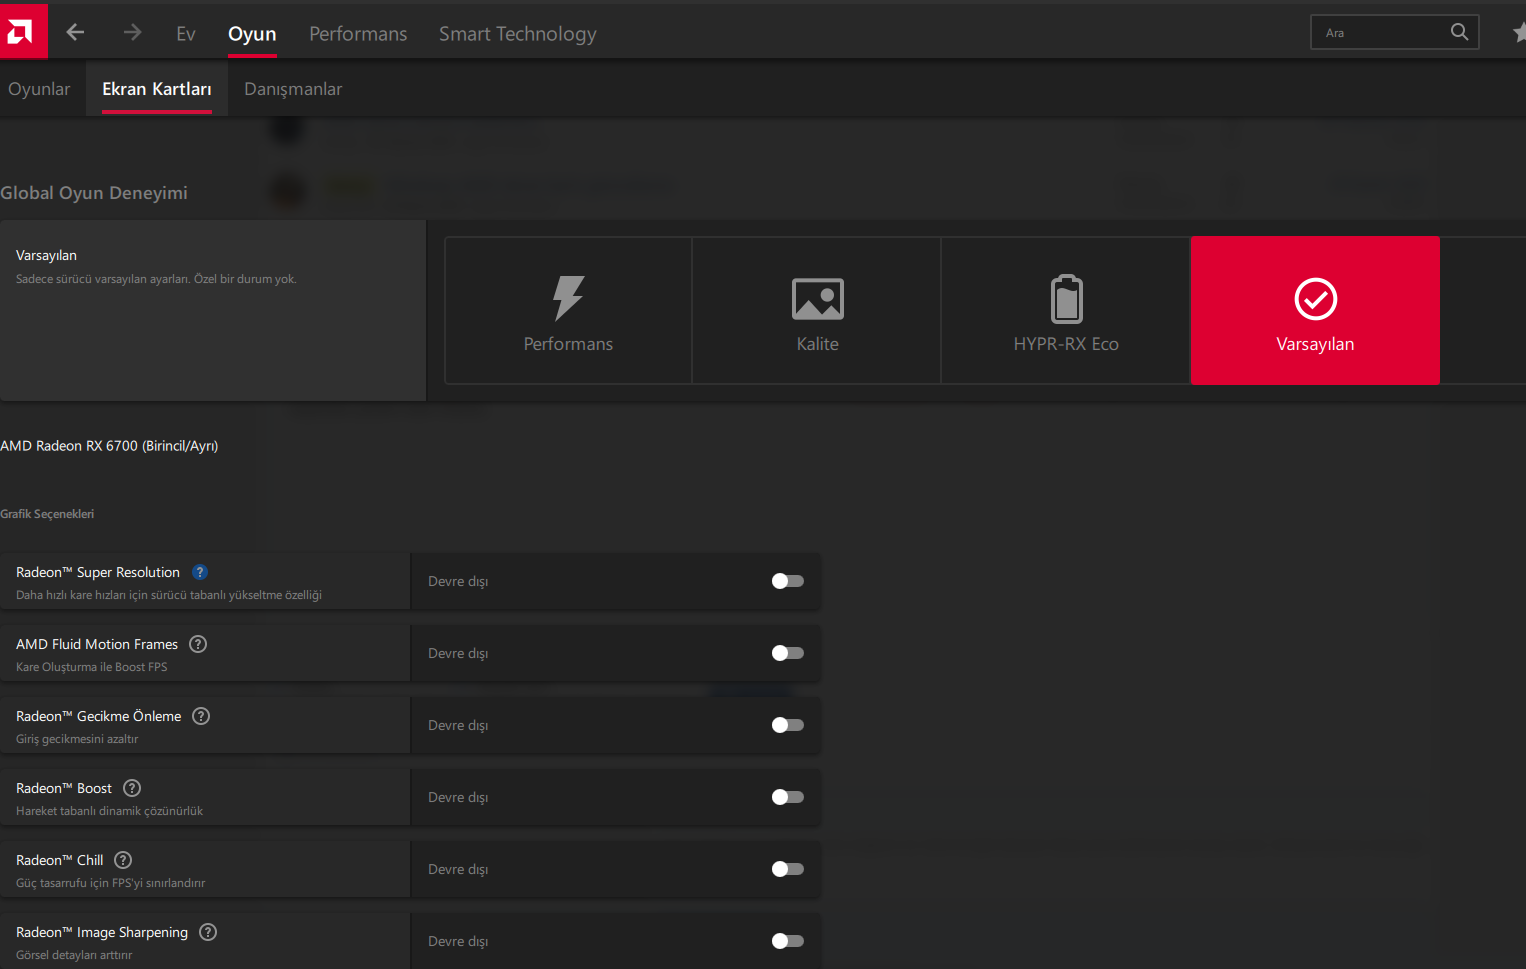Viewport: 1526px width, 969px height.
Task: View help for Radeon Chill
Action: click(123, 860)
